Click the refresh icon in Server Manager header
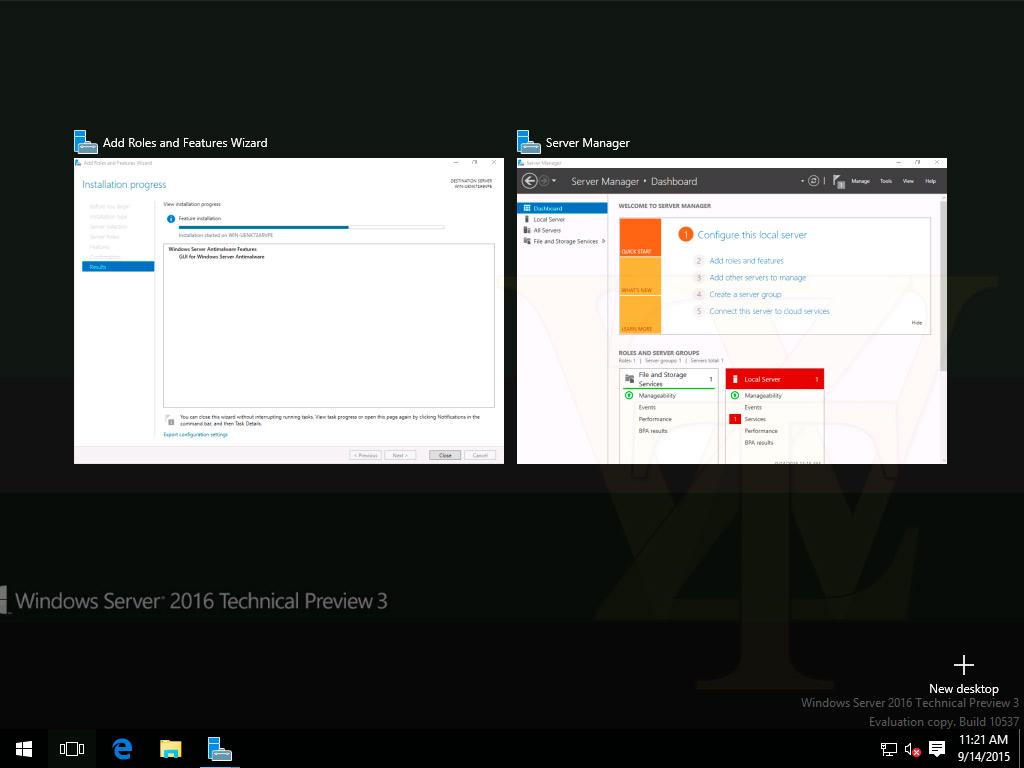 (813, 181)
